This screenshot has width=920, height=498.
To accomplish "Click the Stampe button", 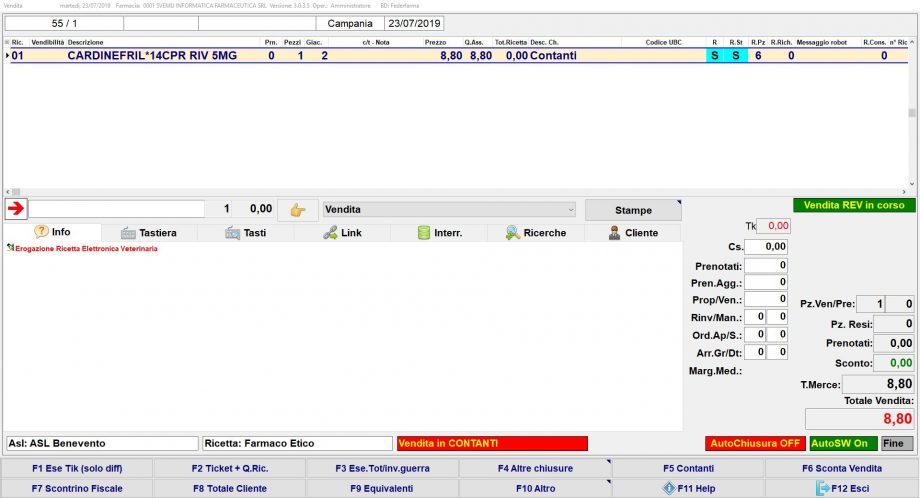I will point(633,210).
